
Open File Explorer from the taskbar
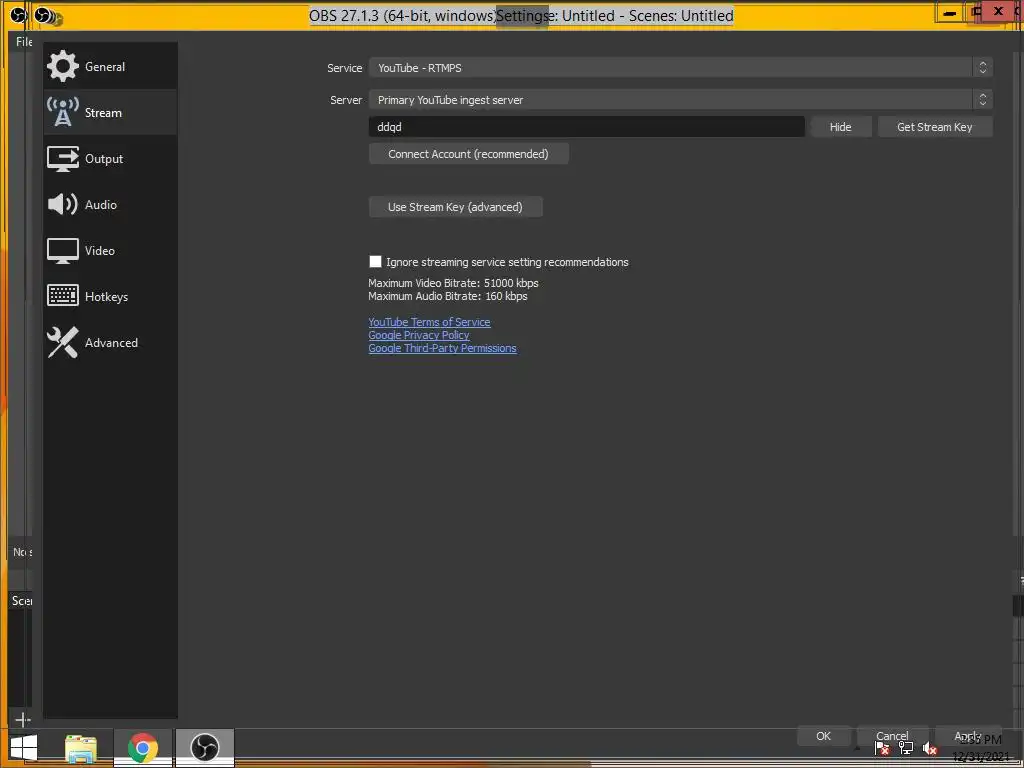(81, 748)
